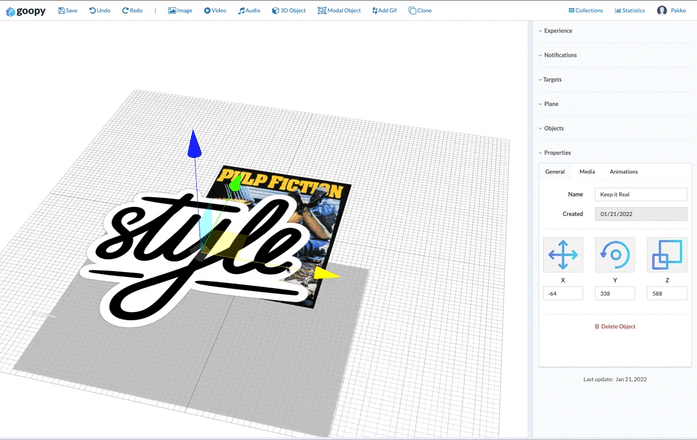Screen dimensions: 697x440
Task: Select the rotate tool icon
Action: (x=615, y=255)
